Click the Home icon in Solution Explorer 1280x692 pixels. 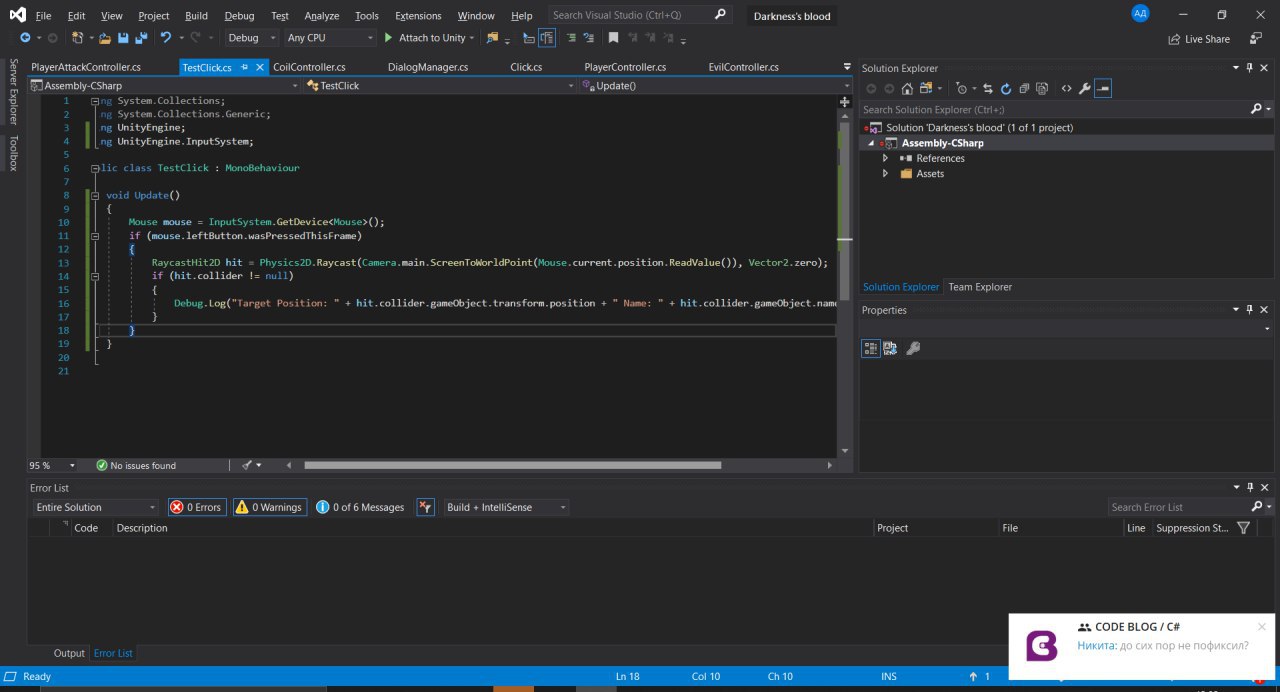[x=909, y=88]
